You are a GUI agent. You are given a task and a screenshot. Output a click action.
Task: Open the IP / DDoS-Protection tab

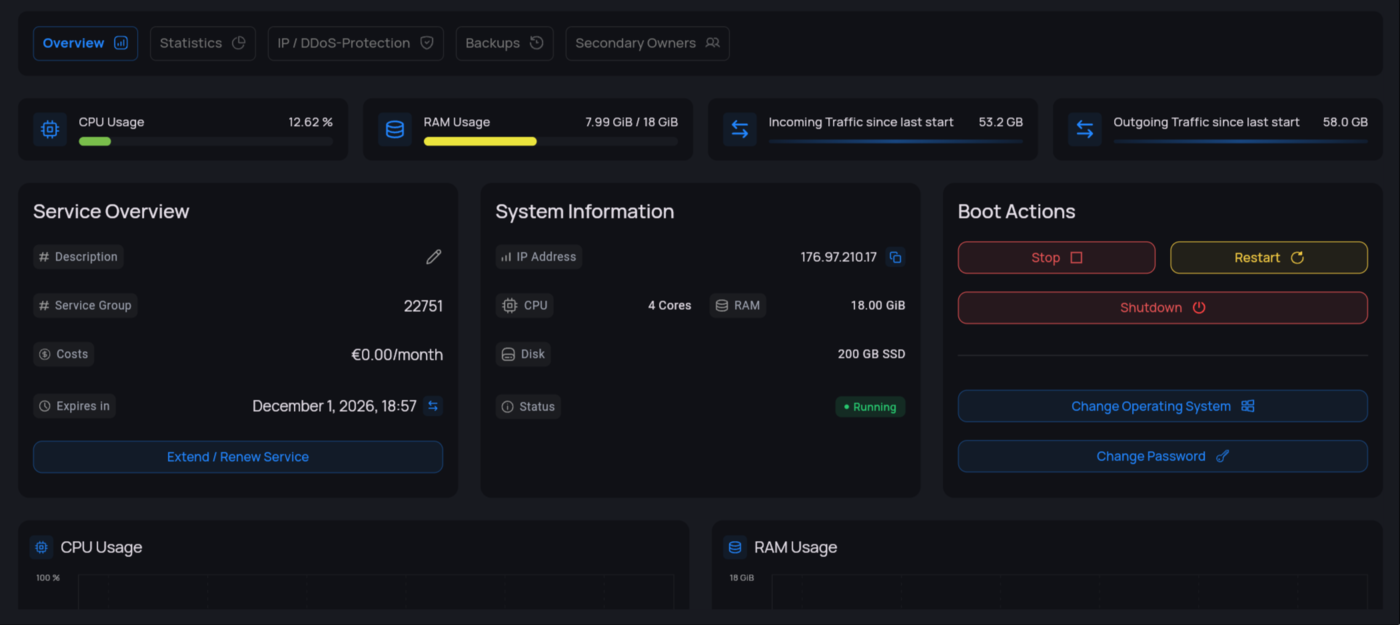[x=355, y=43]
